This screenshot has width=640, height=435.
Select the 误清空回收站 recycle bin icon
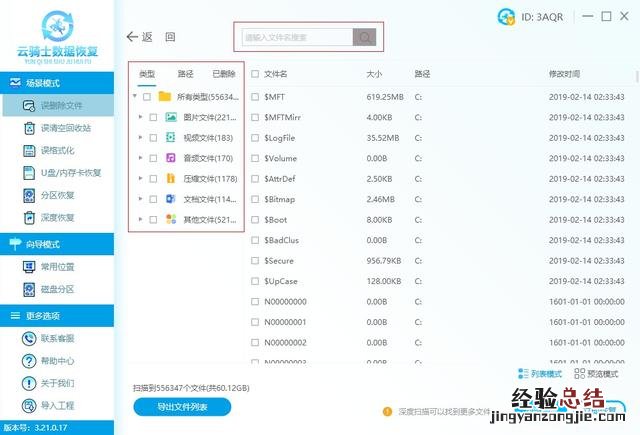pyautogui.click(x=29, y=128)
